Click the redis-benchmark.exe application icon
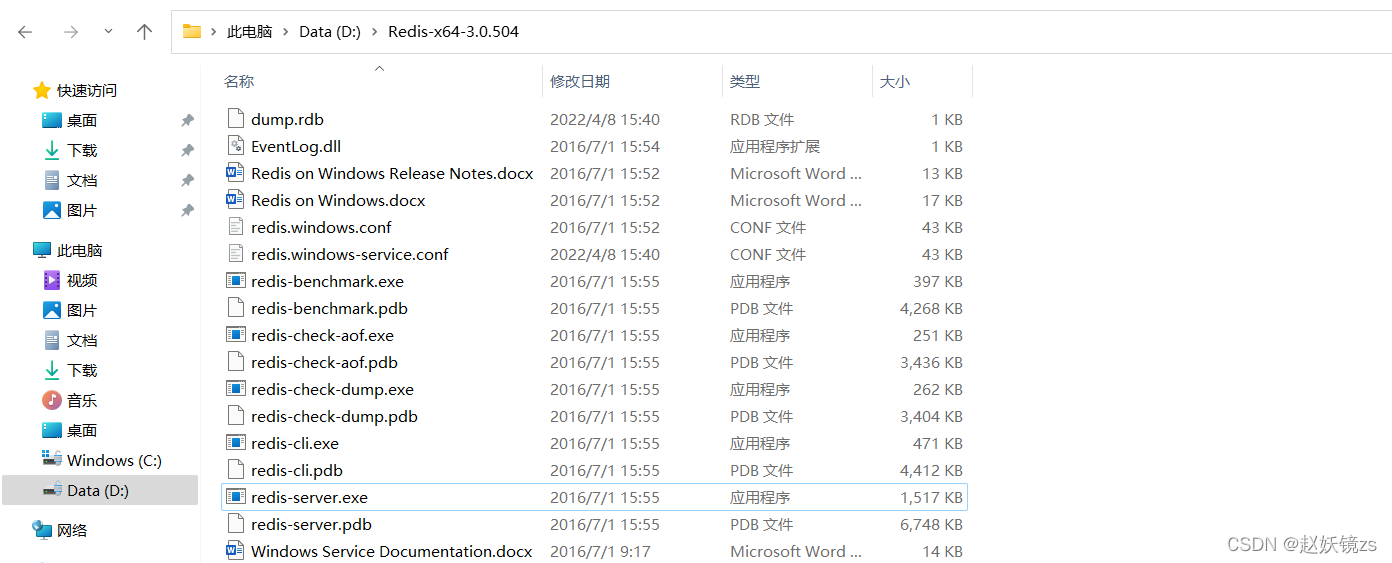Image resolution: width=1392 pixels, height=563 pixels. click(x=236, y=281)
